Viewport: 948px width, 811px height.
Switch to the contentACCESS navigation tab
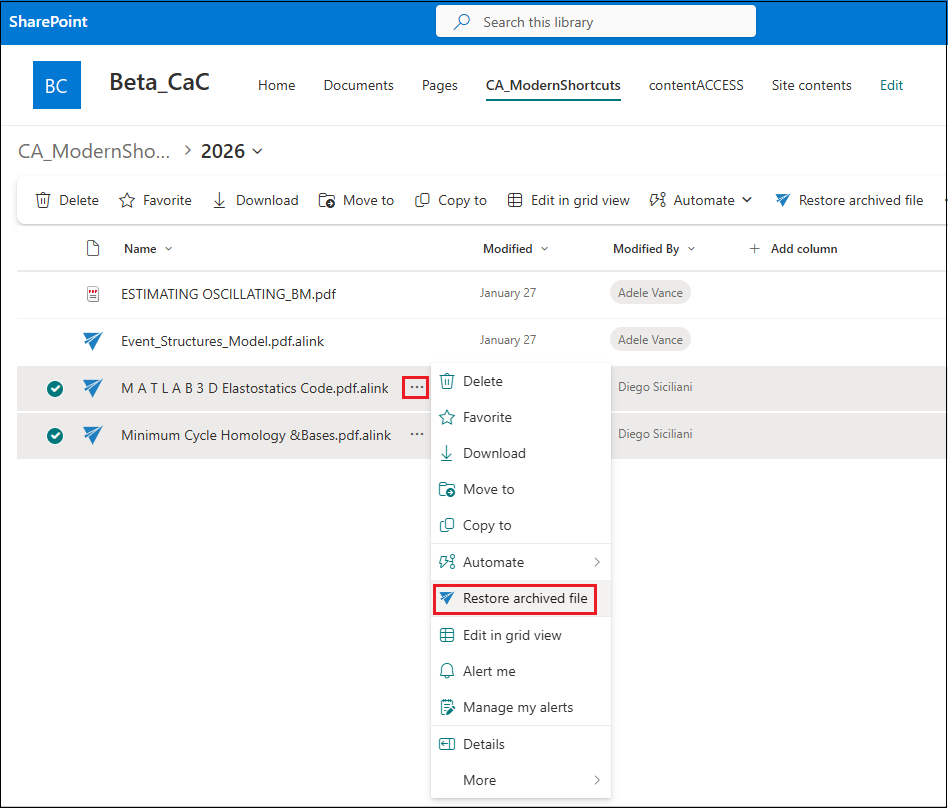696,85
